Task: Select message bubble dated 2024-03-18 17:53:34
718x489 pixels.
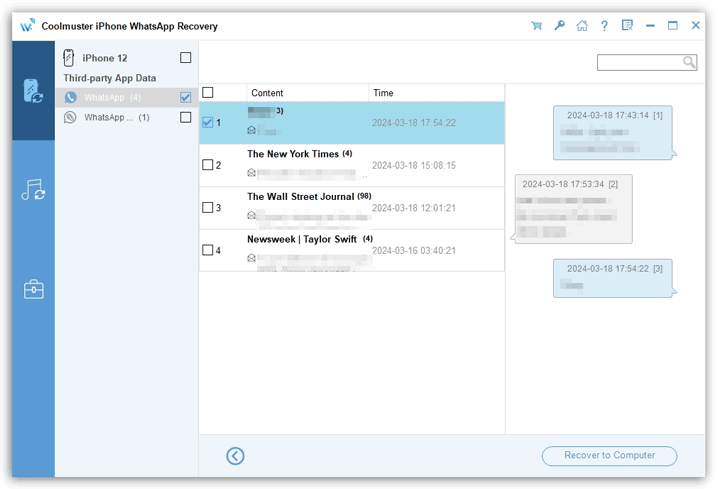Action: click(573, 209)
